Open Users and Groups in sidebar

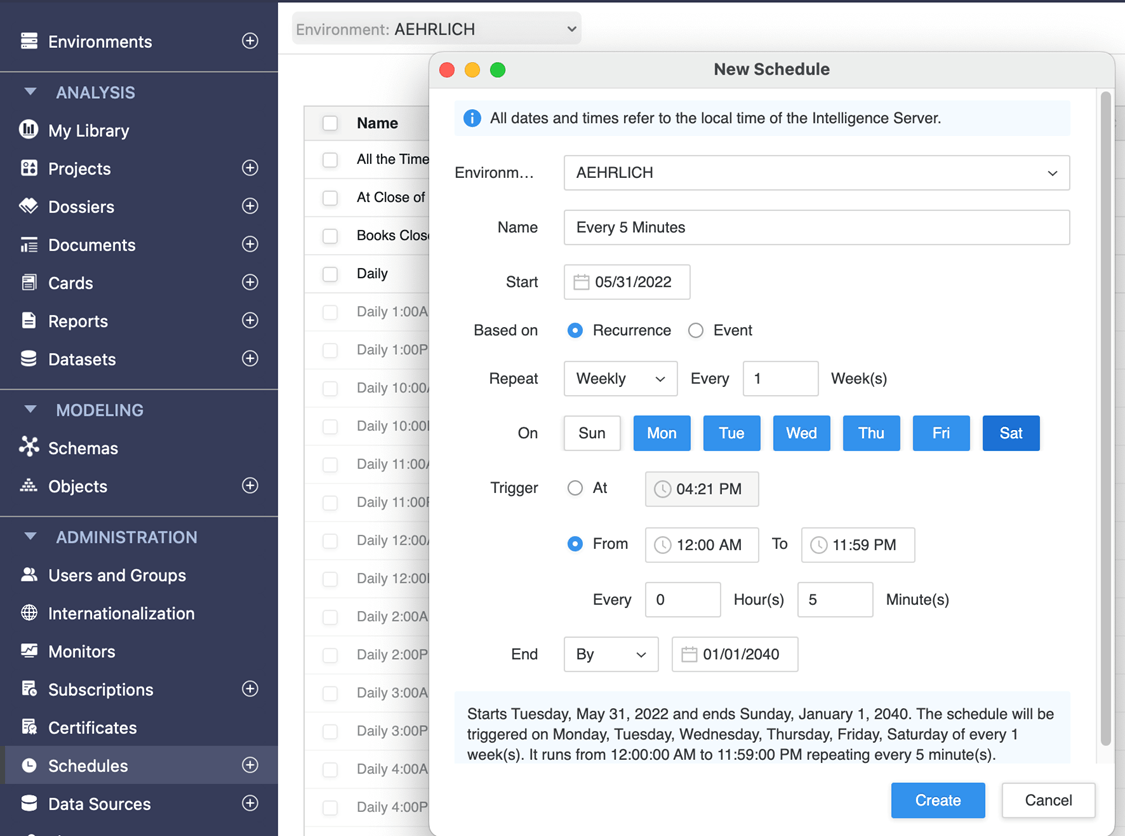point(116,575)
